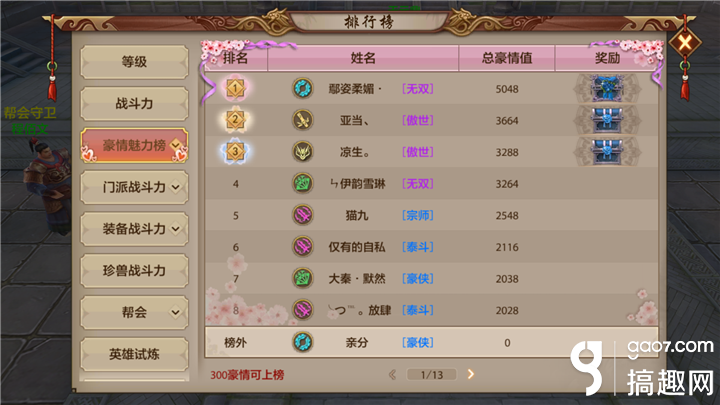Collapse the 豪情魅力榜 category chevron
Viewport: 720px width, 405px height.
(175, 145)
